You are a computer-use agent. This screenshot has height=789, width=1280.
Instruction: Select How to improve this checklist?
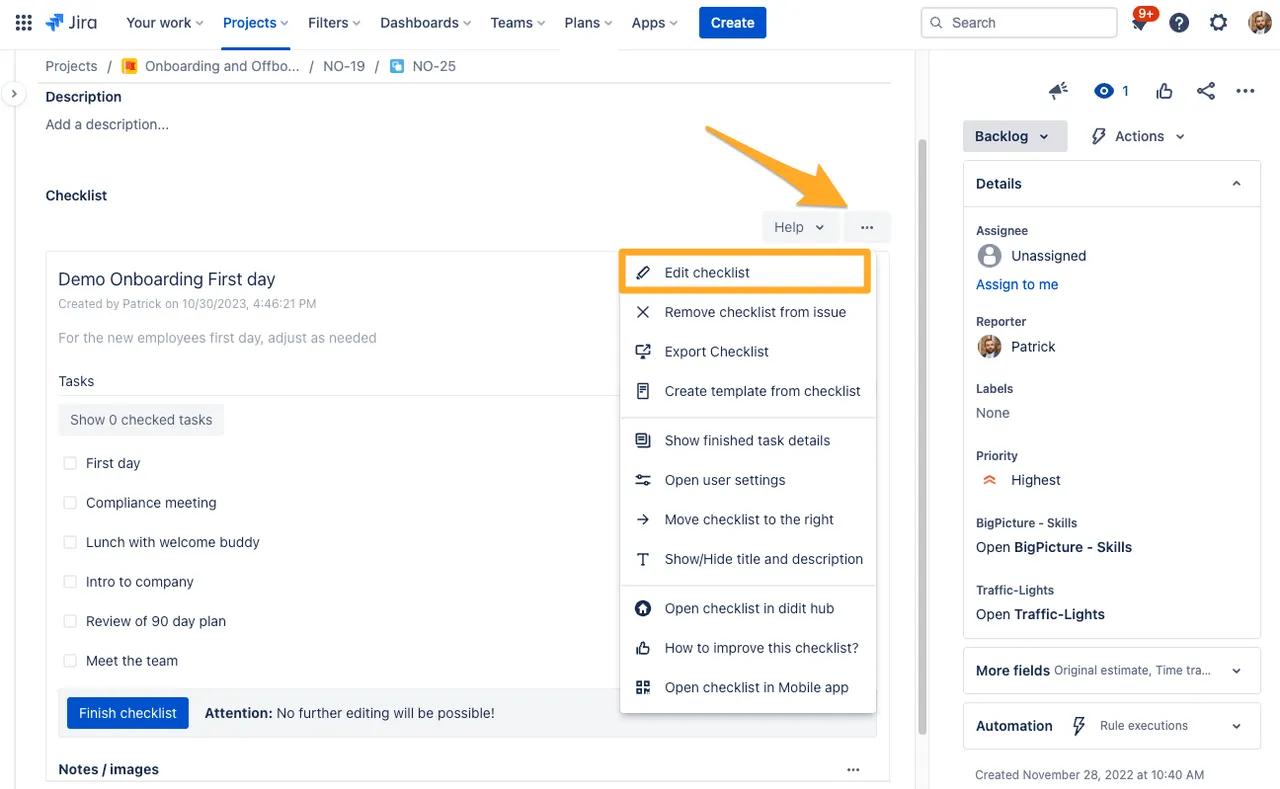coord(748,648)
